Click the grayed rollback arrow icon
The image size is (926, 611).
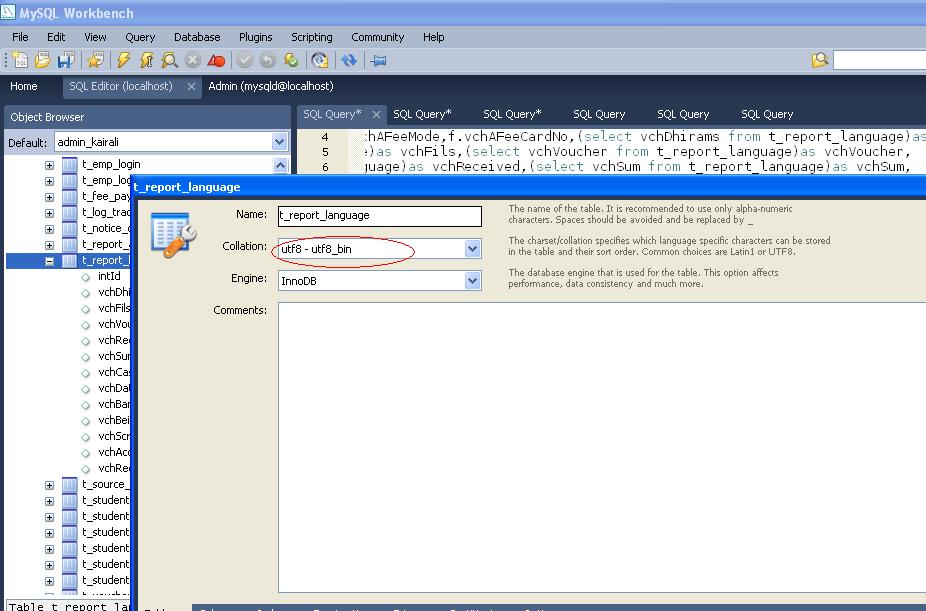click(268, 60)
